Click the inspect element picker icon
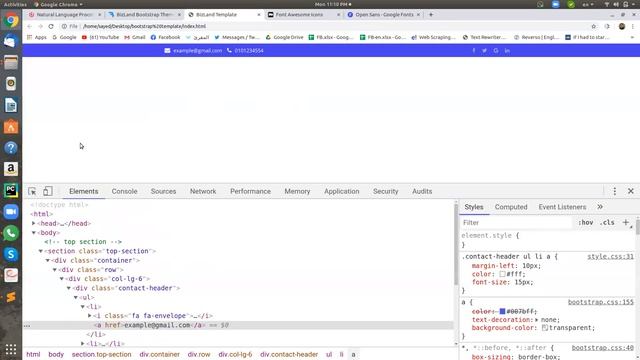This screenshot has height=360, width=640. point(32,191)
